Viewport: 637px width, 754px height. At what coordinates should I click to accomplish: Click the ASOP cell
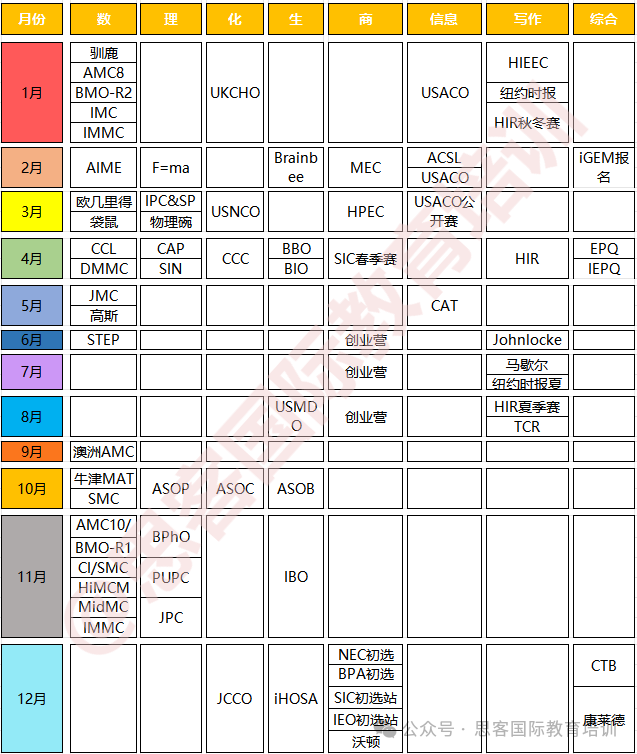171,489
